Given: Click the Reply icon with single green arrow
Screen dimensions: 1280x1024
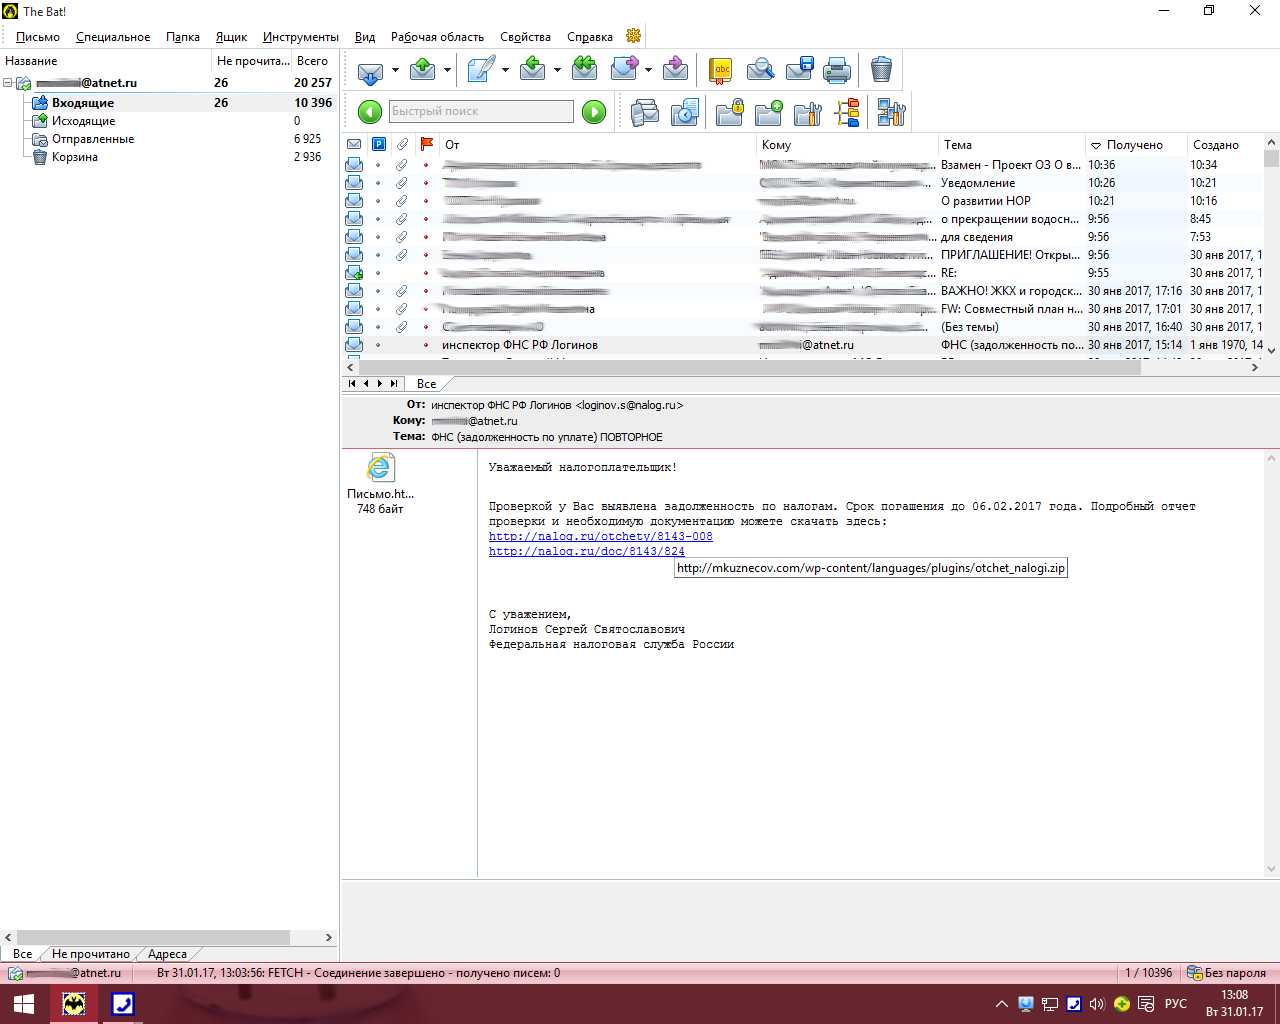Looking at the screenshot, I should (x=533, y=70).
